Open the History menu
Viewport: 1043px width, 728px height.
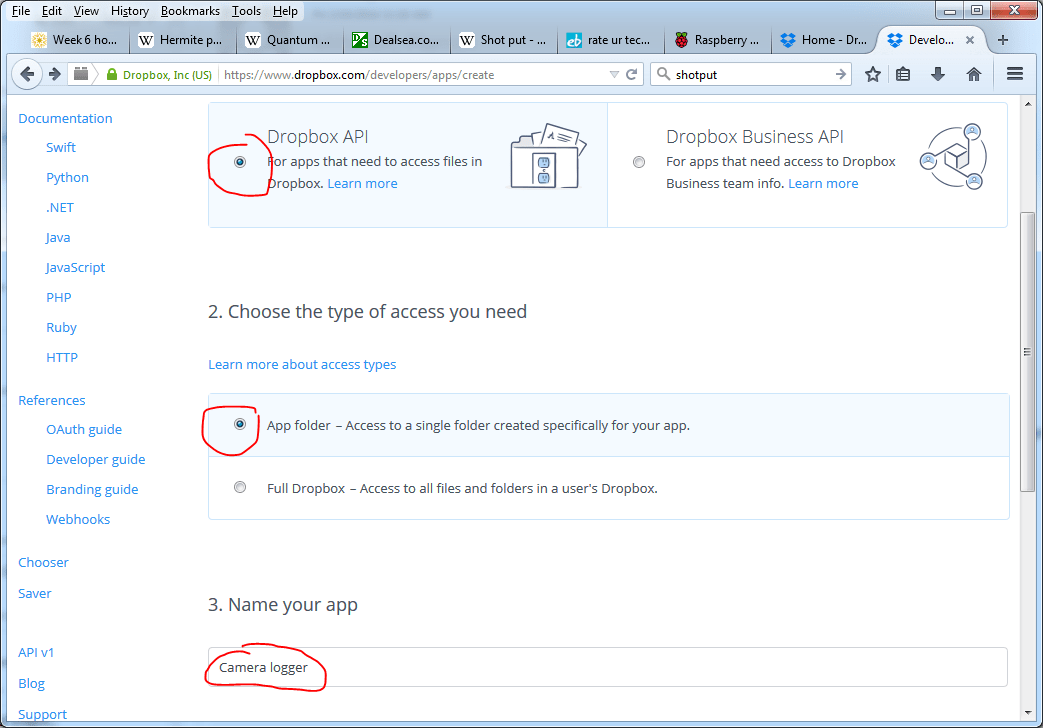(x=130, y=11)
